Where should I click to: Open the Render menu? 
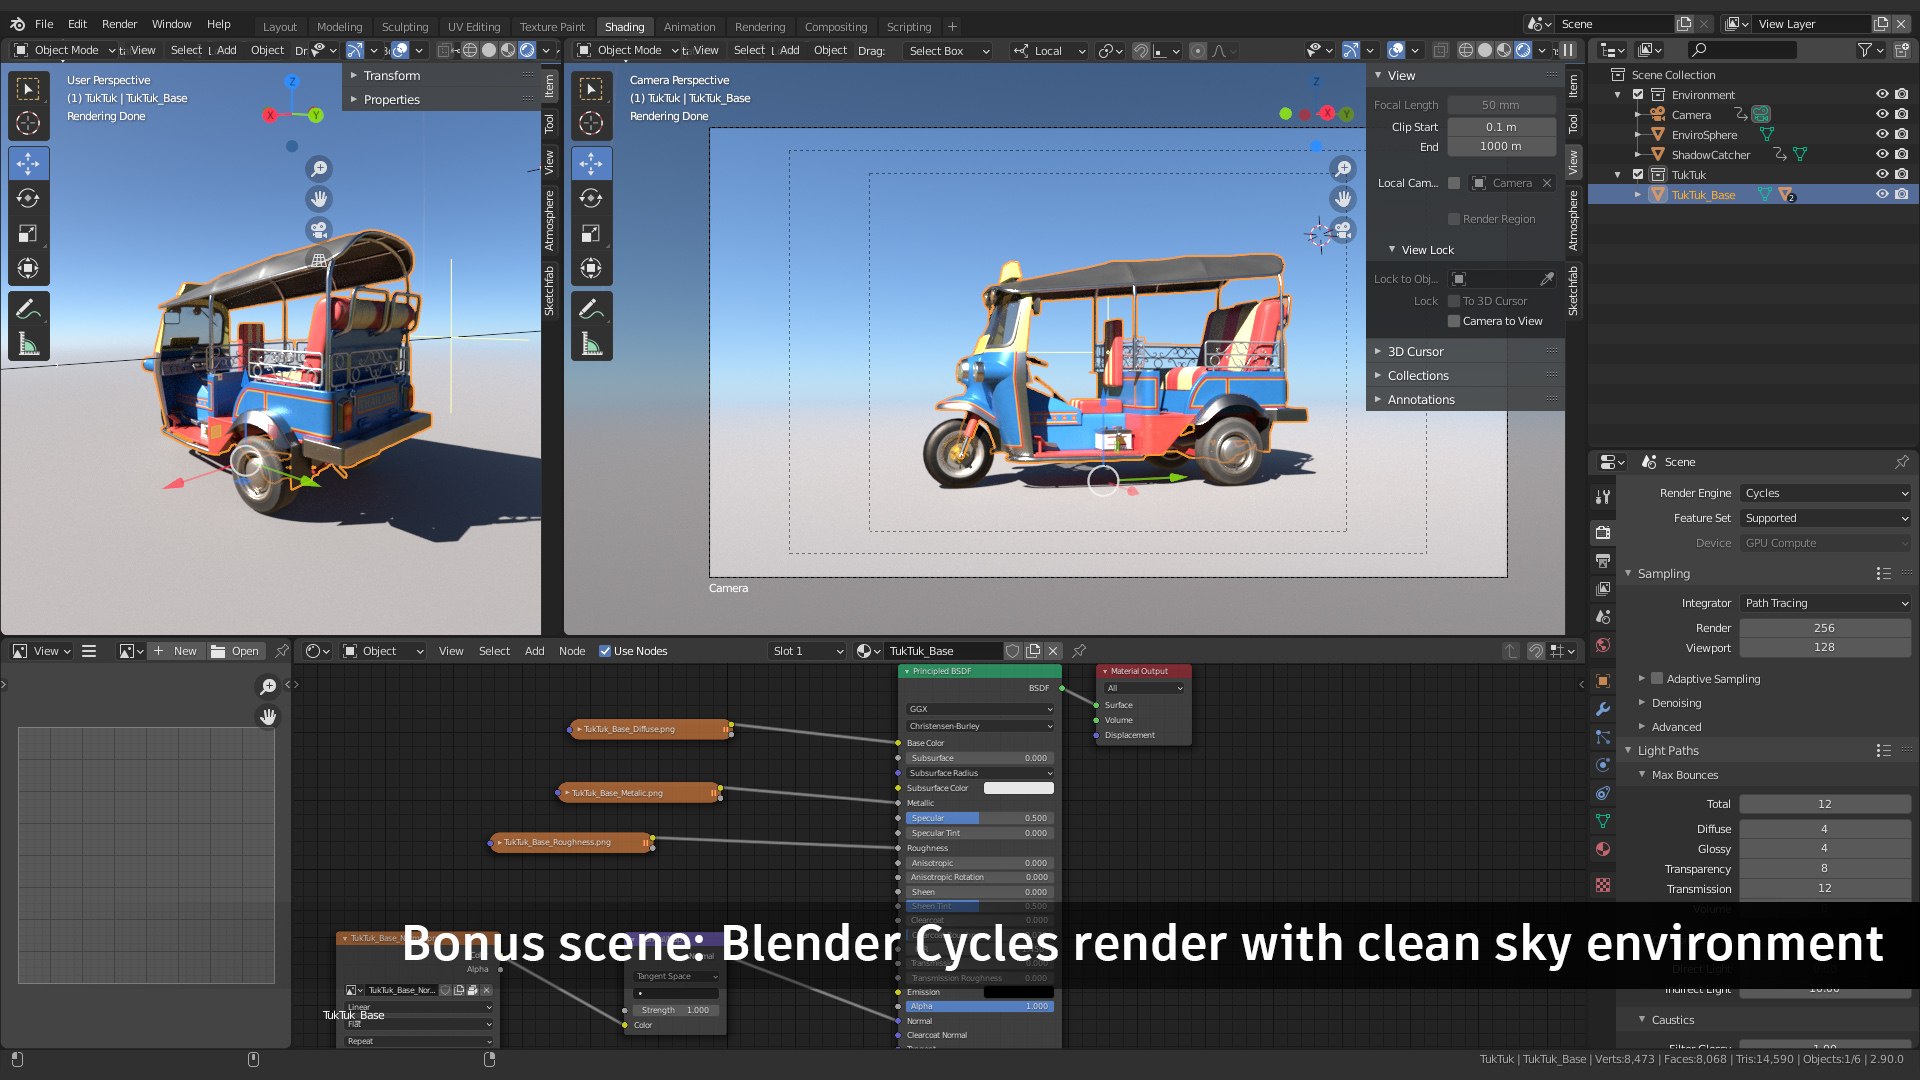pos(119,24)
